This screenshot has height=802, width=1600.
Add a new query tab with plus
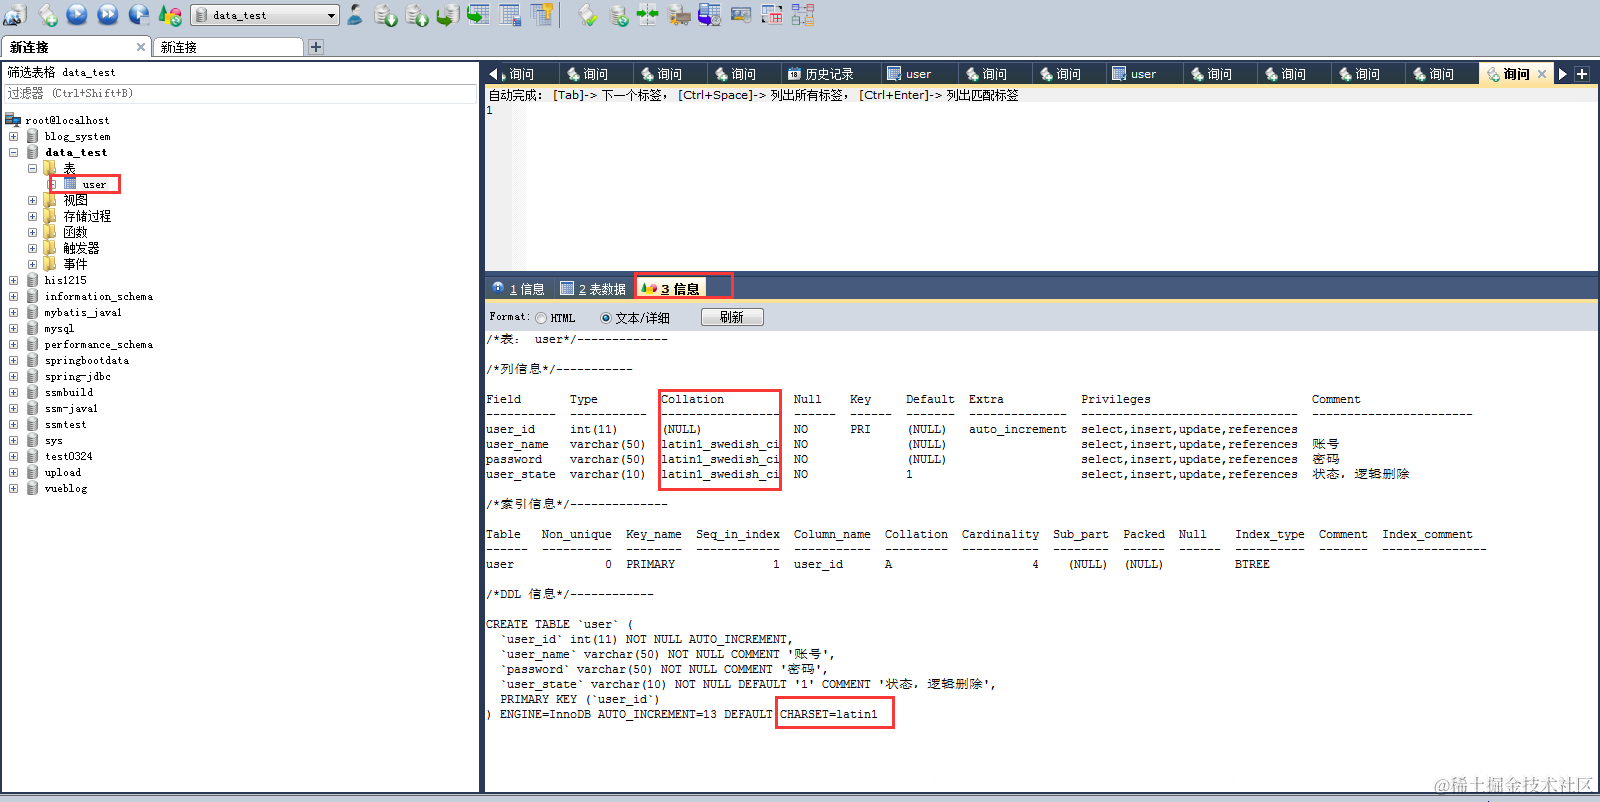(1582, 74)
